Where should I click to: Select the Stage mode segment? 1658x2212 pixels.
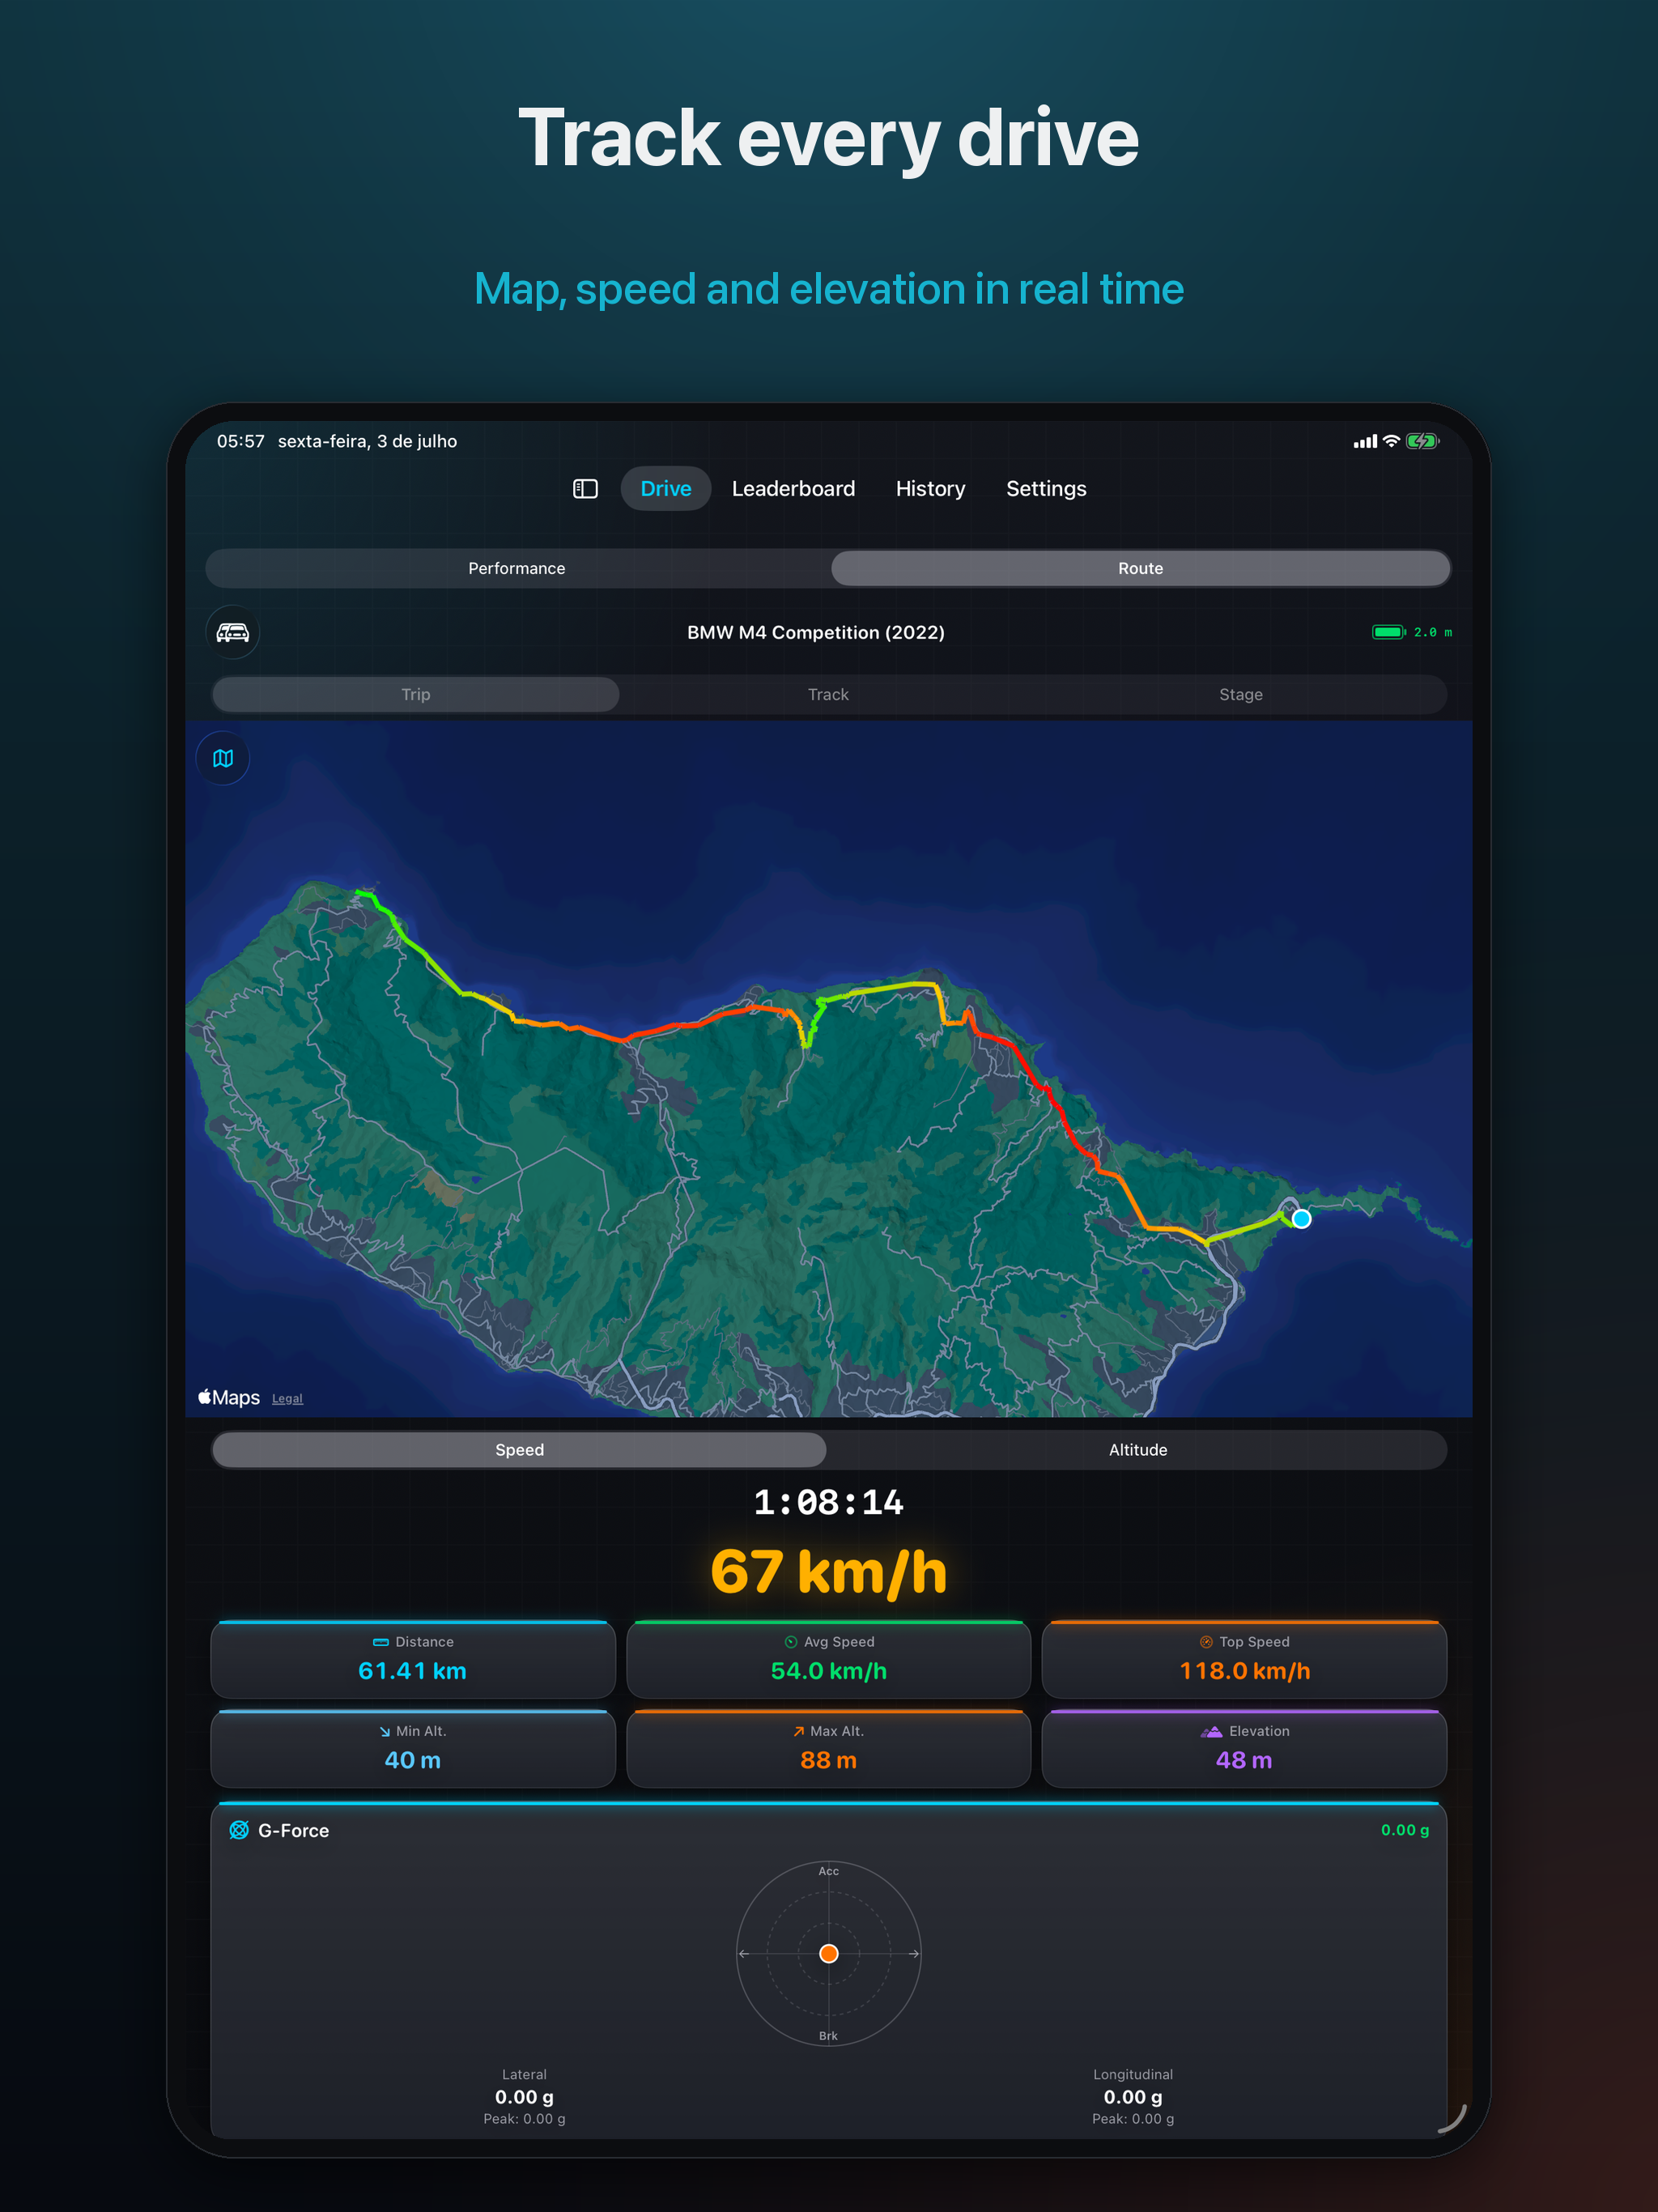pyautogui.click(x=1241, y=694)
